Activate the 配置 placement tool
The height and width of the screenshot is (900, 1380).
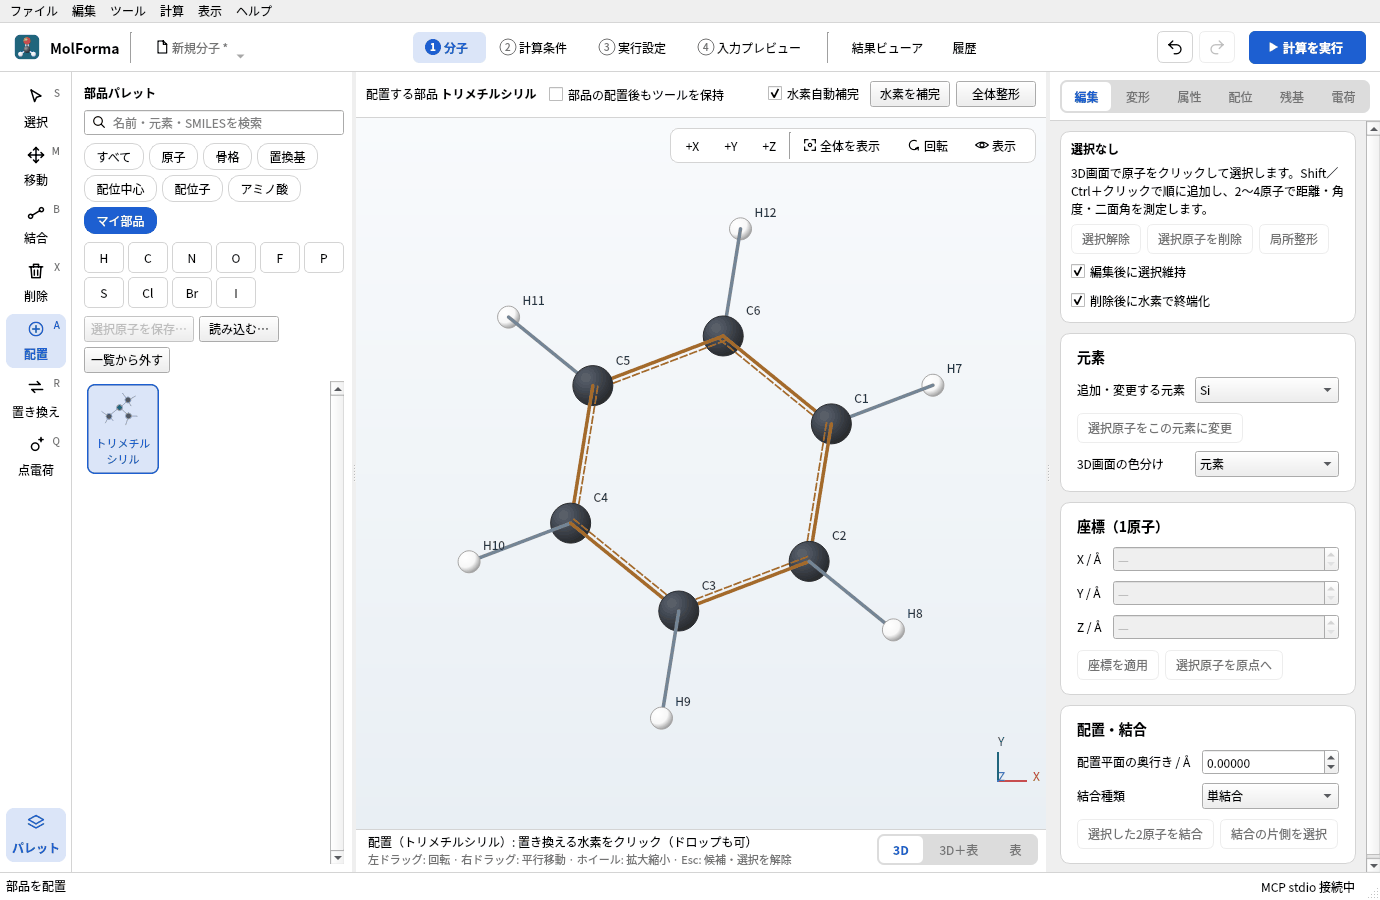click(x=36, y=340)
